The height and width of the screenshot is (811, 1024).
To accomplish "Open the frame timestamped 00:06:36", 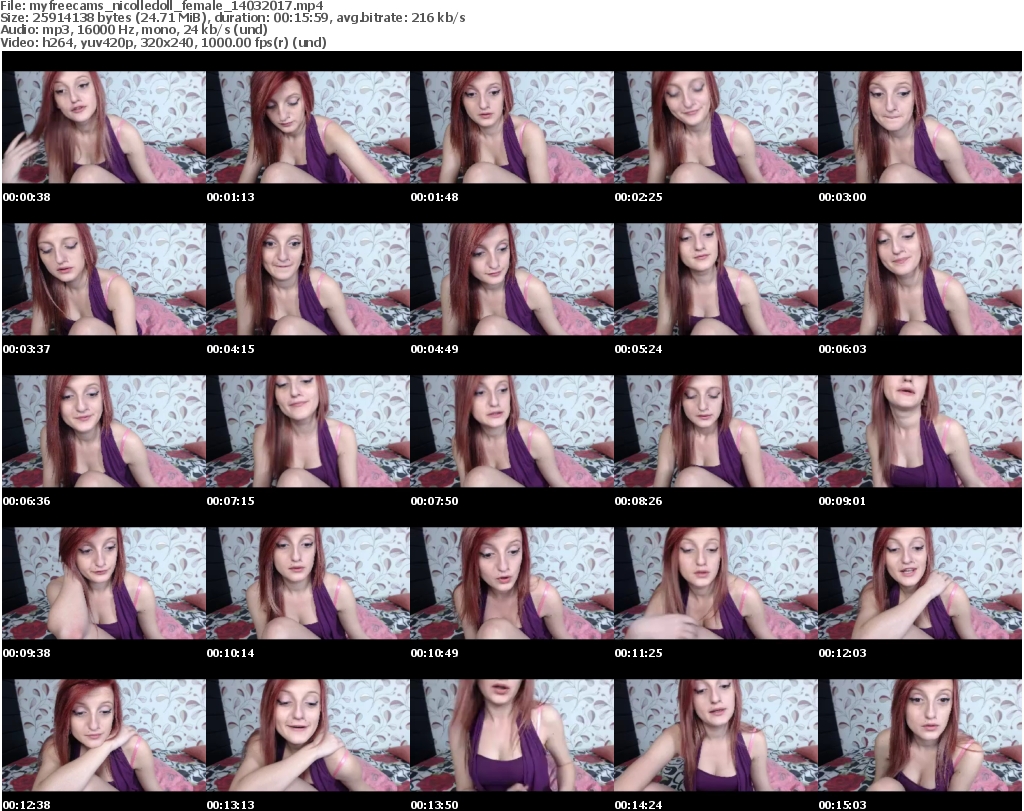I will point(104,431).
